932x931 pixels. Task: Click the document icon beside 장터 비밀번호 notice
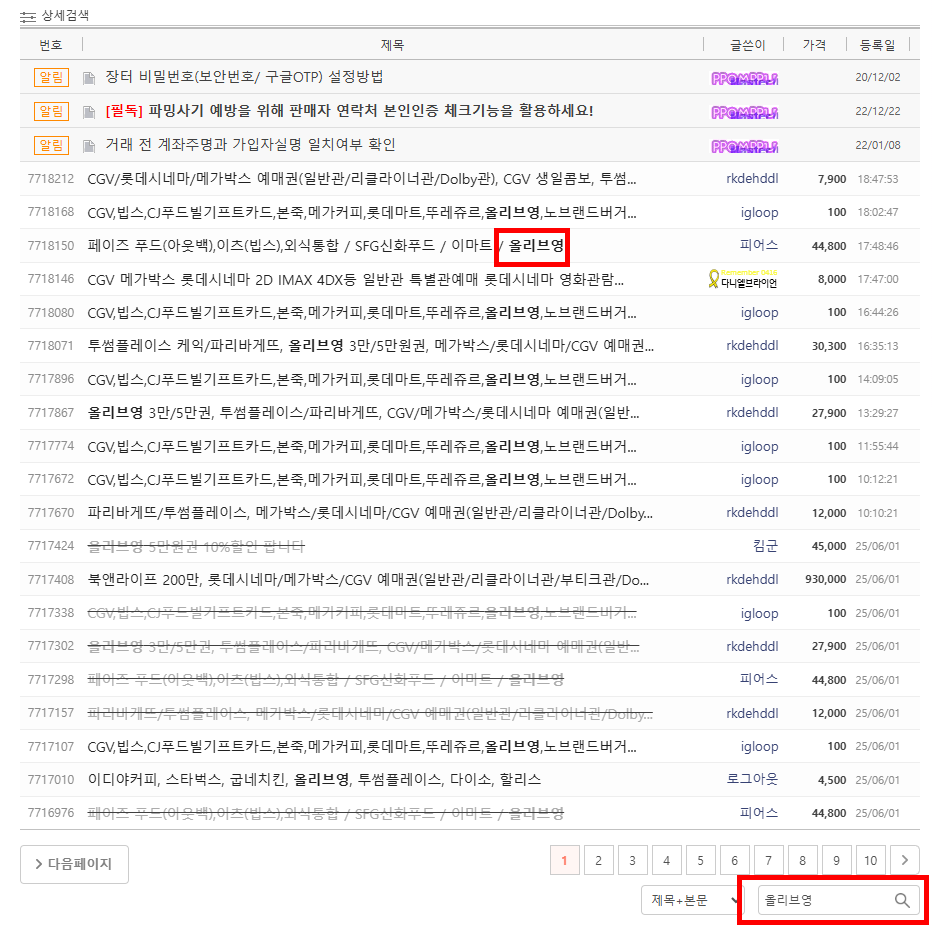pyautogui.click(x=89, y=78)
